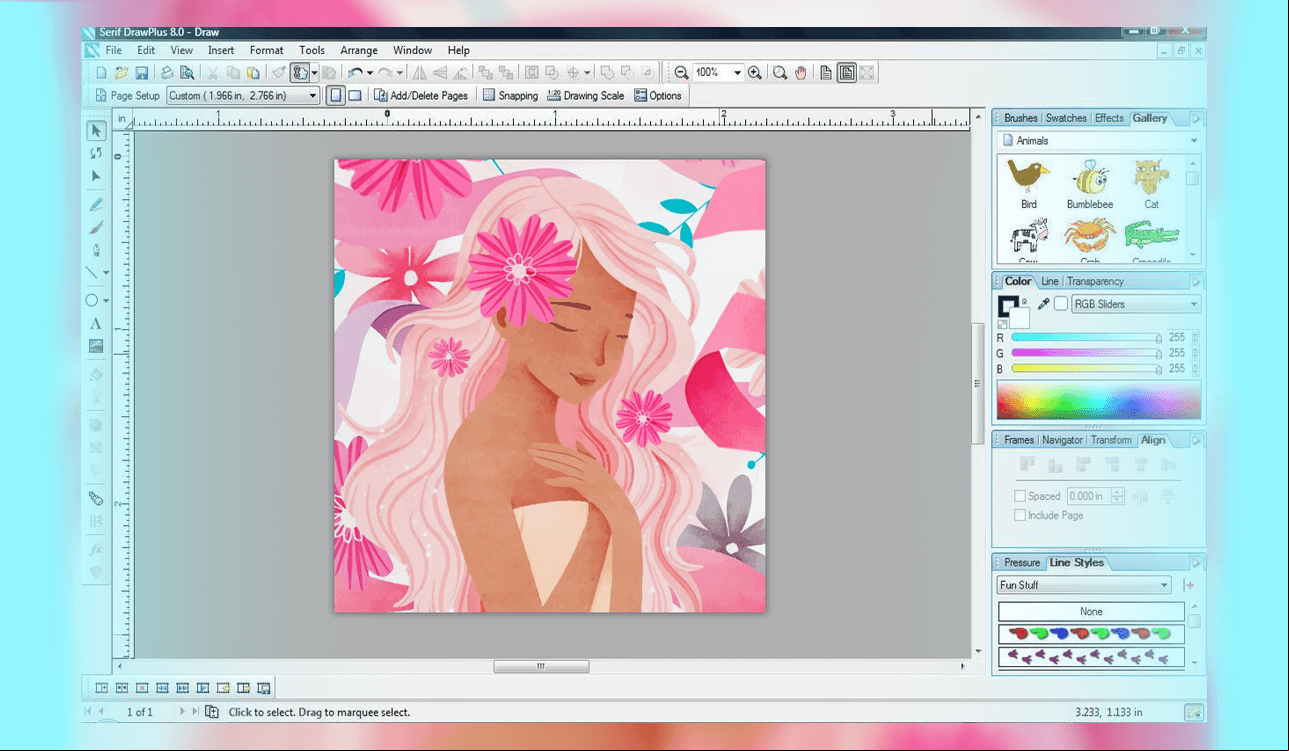Open the Options button
Screen dimensions: 1289x751
(658, 96)
